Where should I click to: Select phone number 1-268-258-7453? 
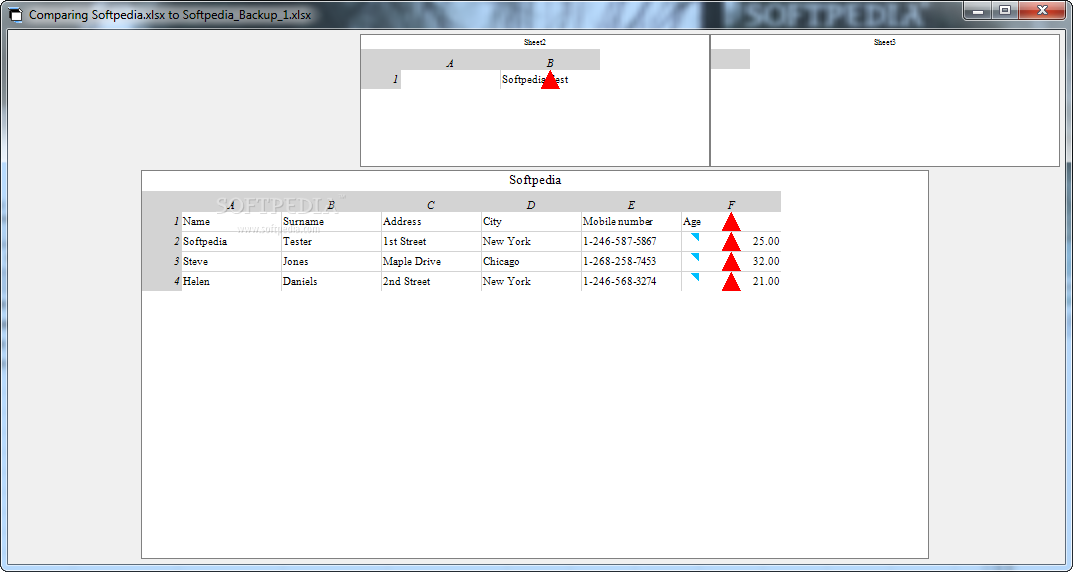point(631,261)
